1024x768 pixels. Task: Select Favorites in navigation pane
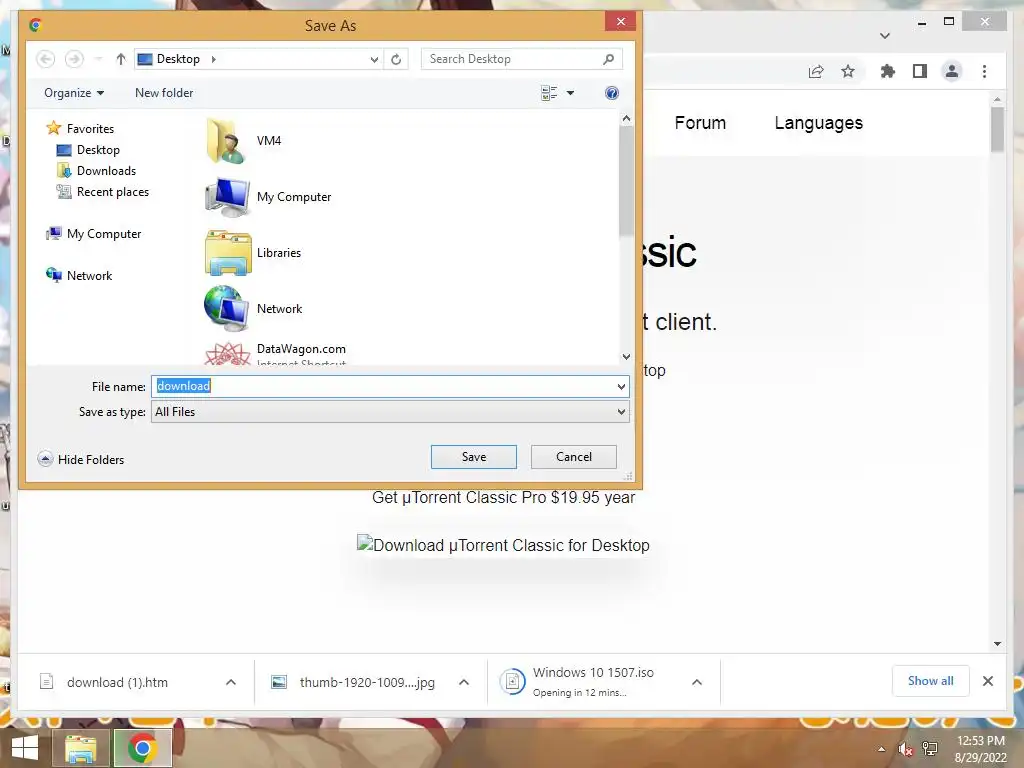click(x=80, y=129)
